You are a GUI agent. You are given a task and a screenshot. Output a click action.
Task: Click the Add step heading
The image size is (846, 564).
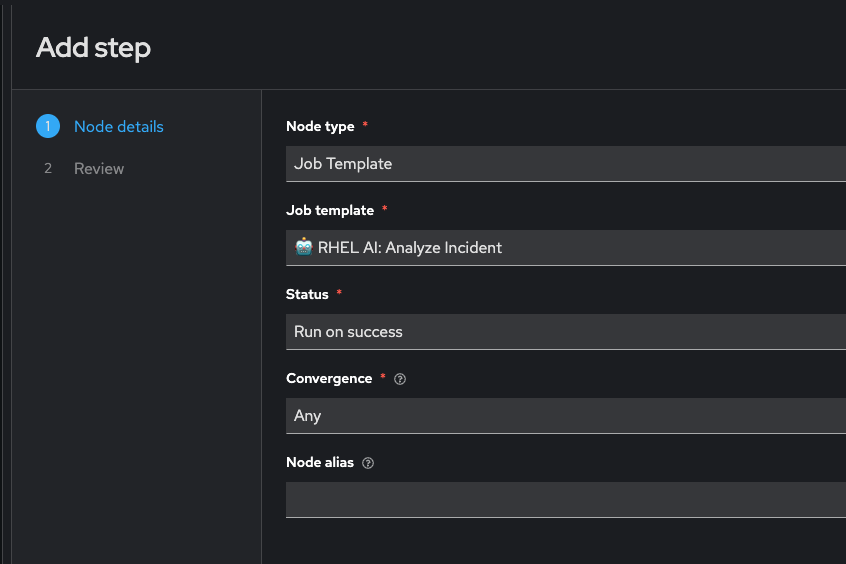(93, 47)
